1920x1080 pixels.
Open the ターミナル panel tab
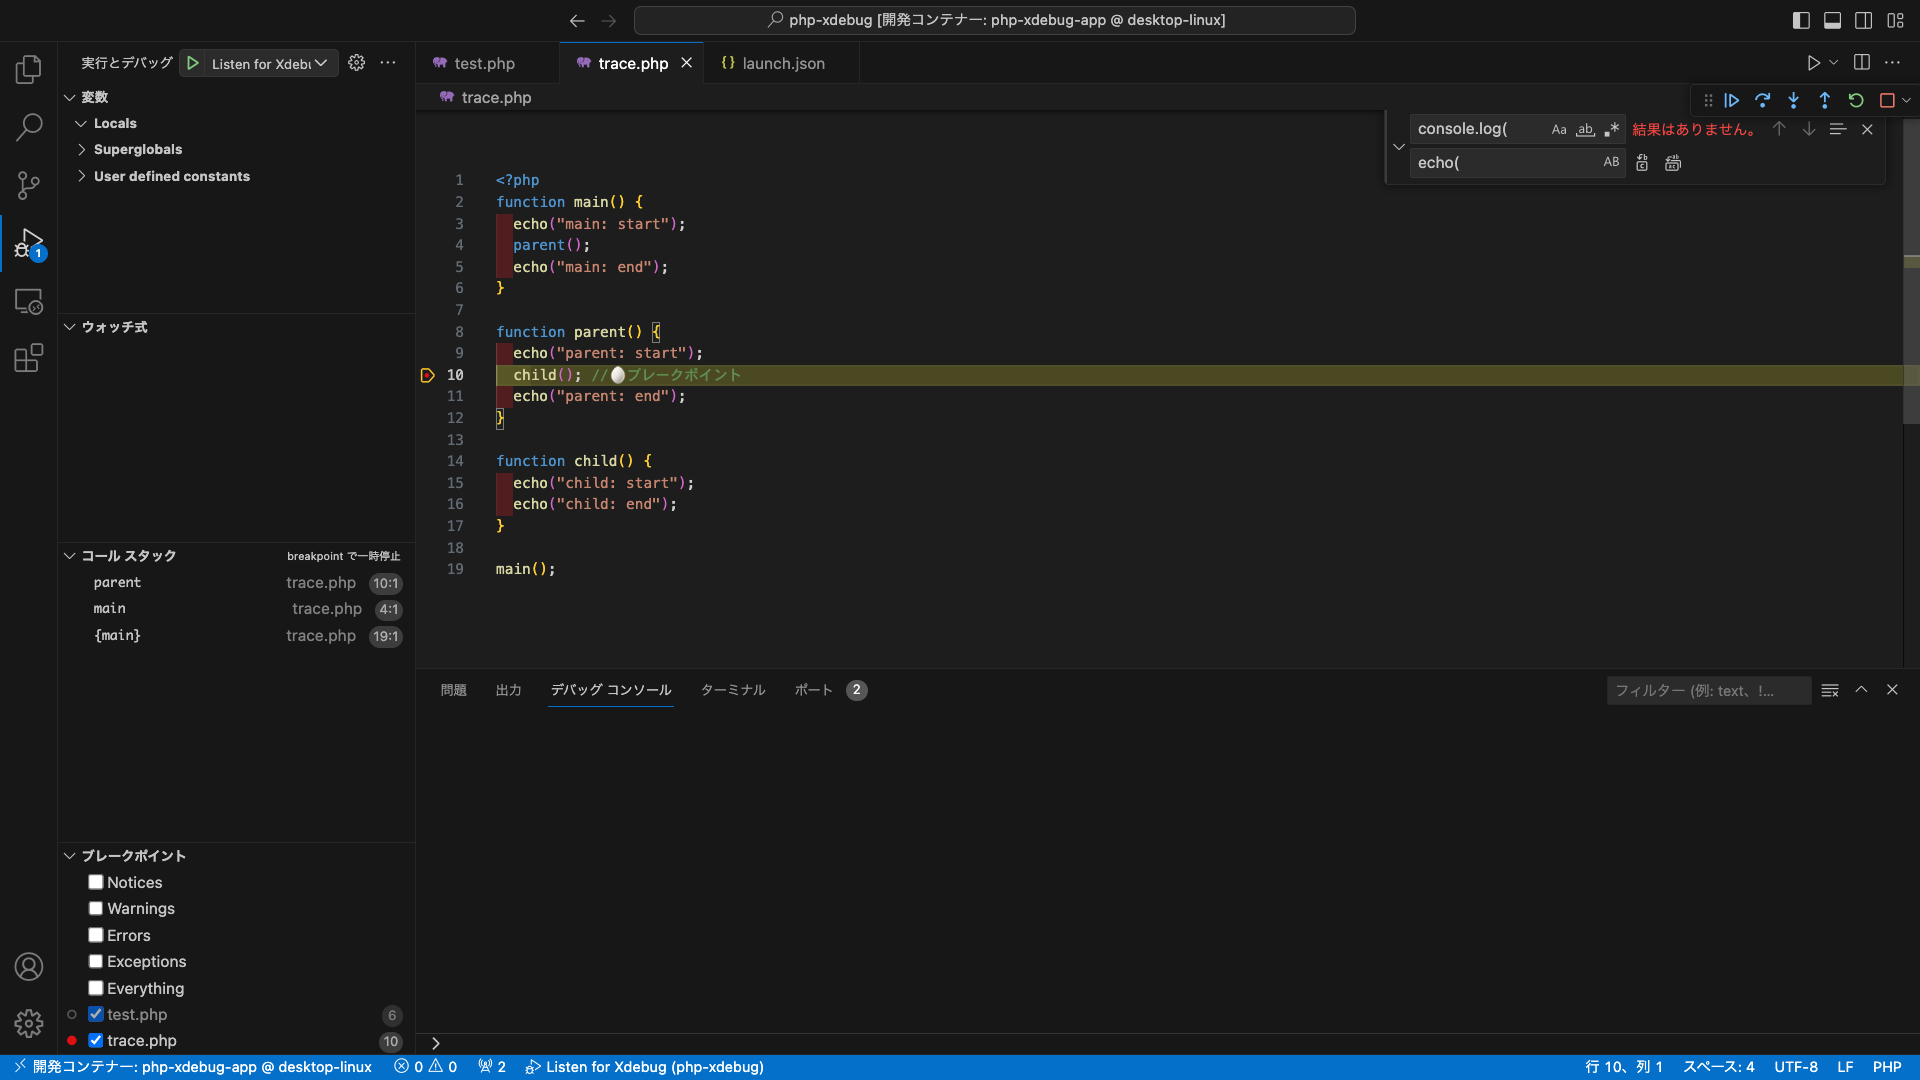tap(732, 690)
